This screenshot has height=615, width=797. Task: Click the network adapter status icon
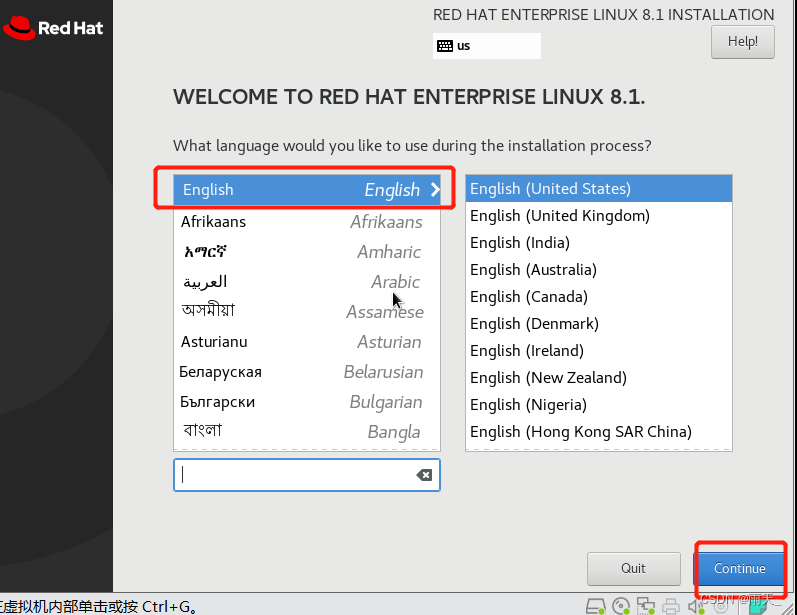tap(646, 606)
